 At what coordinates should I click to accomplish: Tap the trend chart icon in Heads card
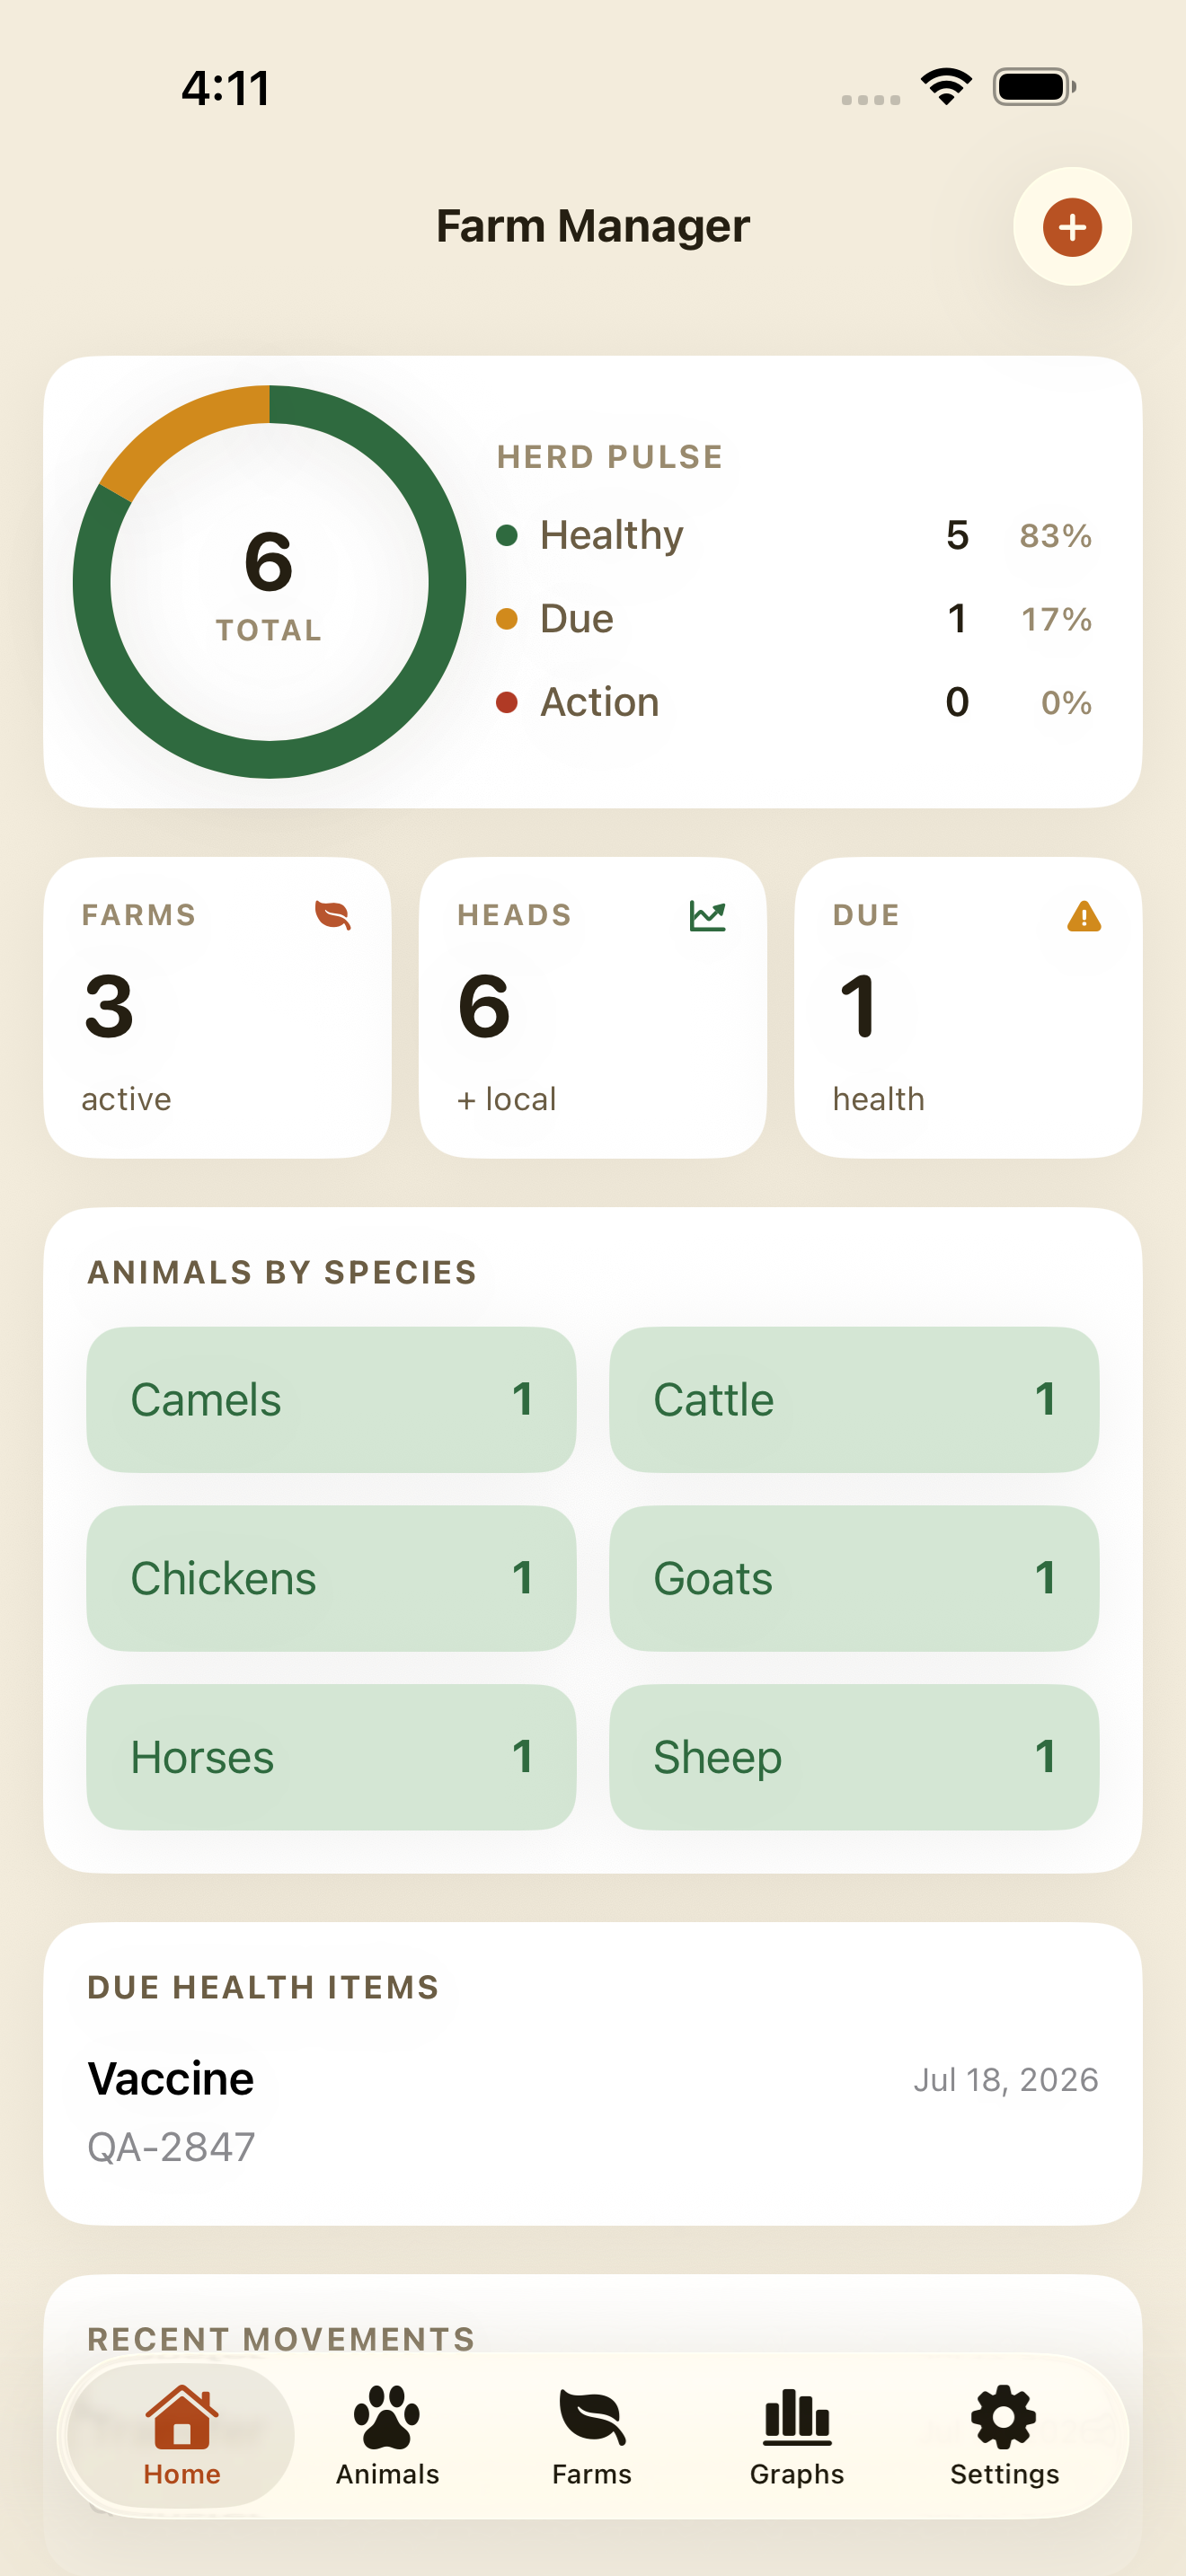708,915
